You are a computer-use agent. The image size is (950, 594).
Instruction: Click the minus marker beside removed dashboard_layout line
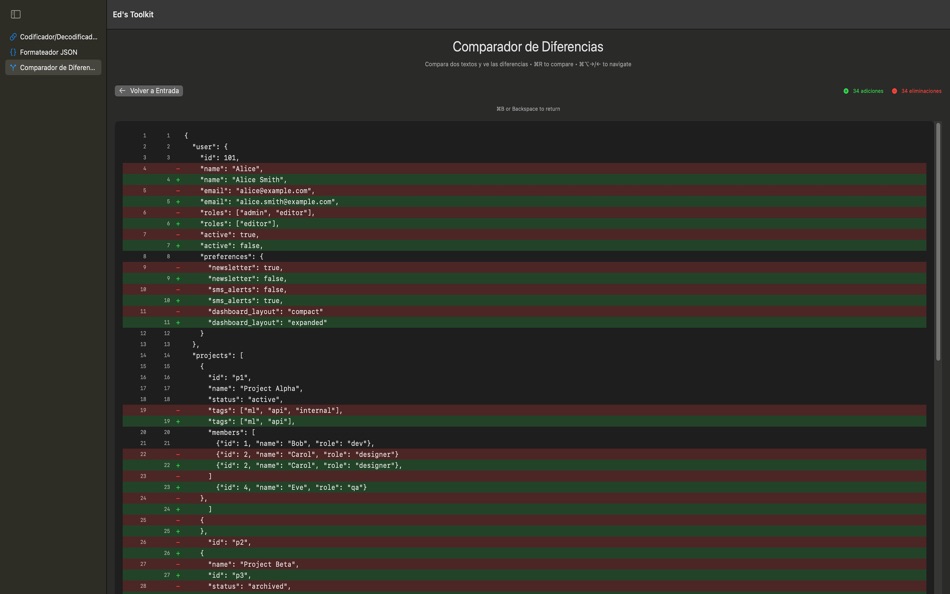[x=176, y=309]
